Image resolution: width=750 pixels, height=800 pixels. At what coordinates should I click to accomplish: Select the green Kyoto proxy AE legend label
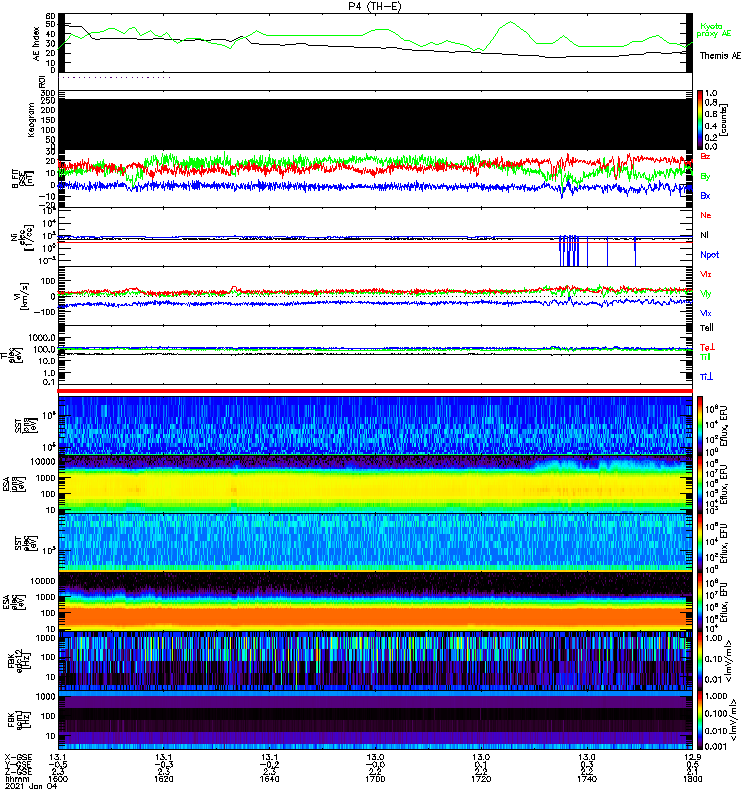pos(714,30)
